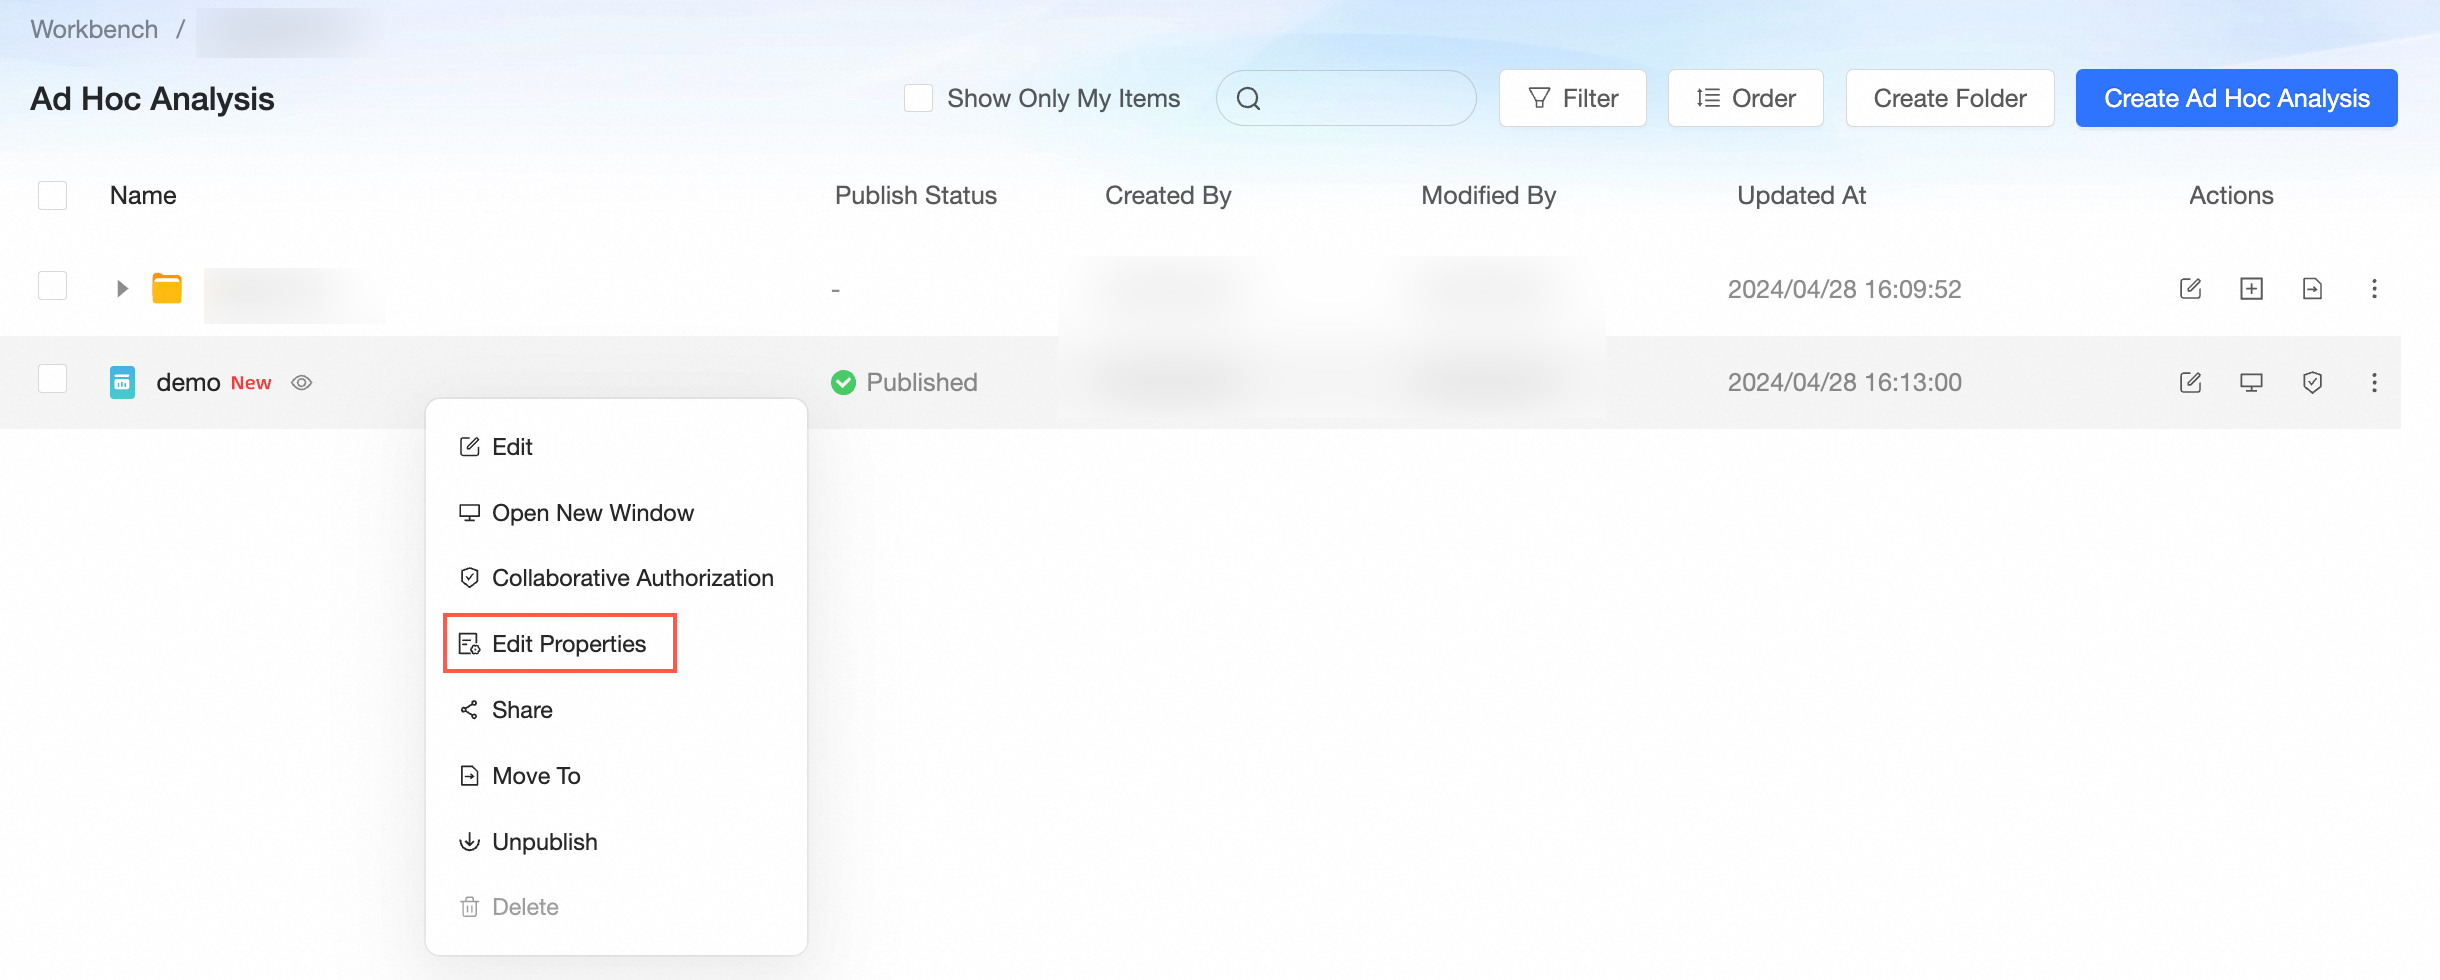Open the more options menu for folder row
2440x980 pixels.
pos(2374,289)
